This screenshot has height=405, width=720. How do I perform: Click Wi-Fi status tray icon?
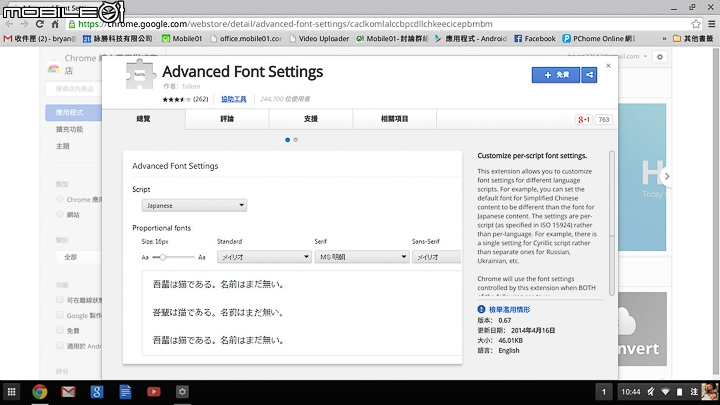pos(665,392)
